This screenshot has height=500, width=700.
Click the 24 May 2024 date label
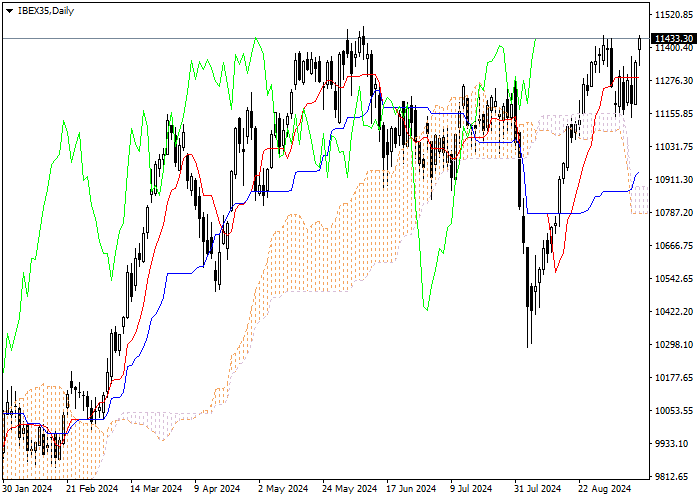click(x=350, y=489)
